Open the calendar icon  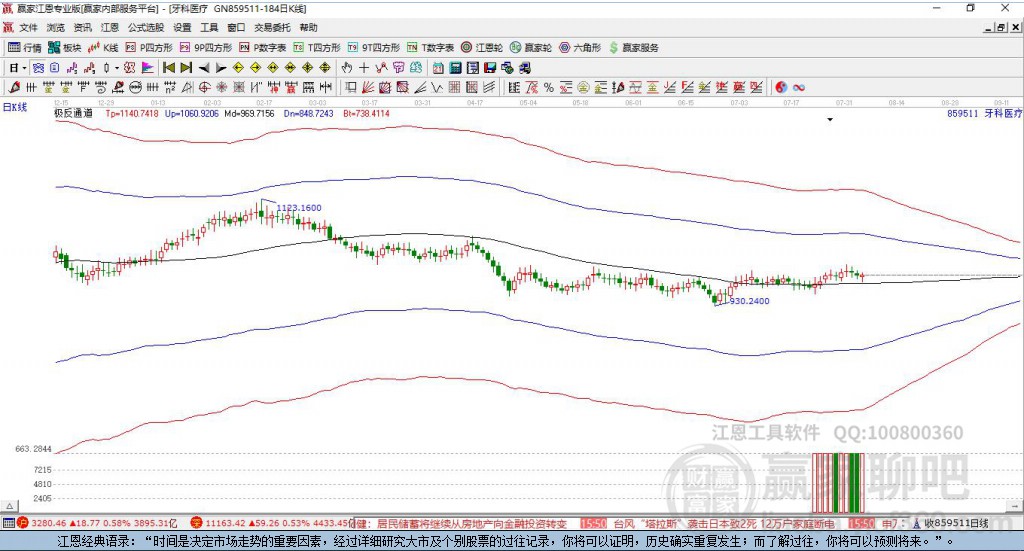[x=438, y=68]
